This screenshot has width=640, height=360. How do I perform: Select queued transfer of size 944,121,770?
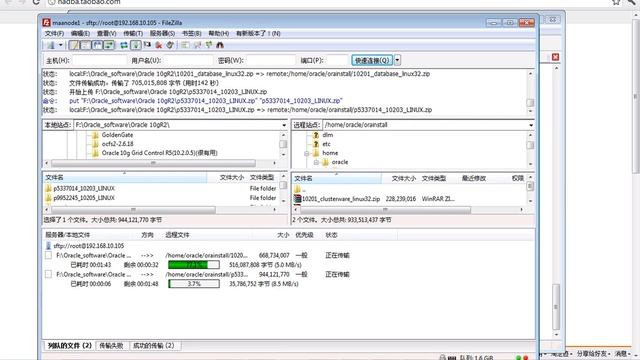tap(274, 275)
